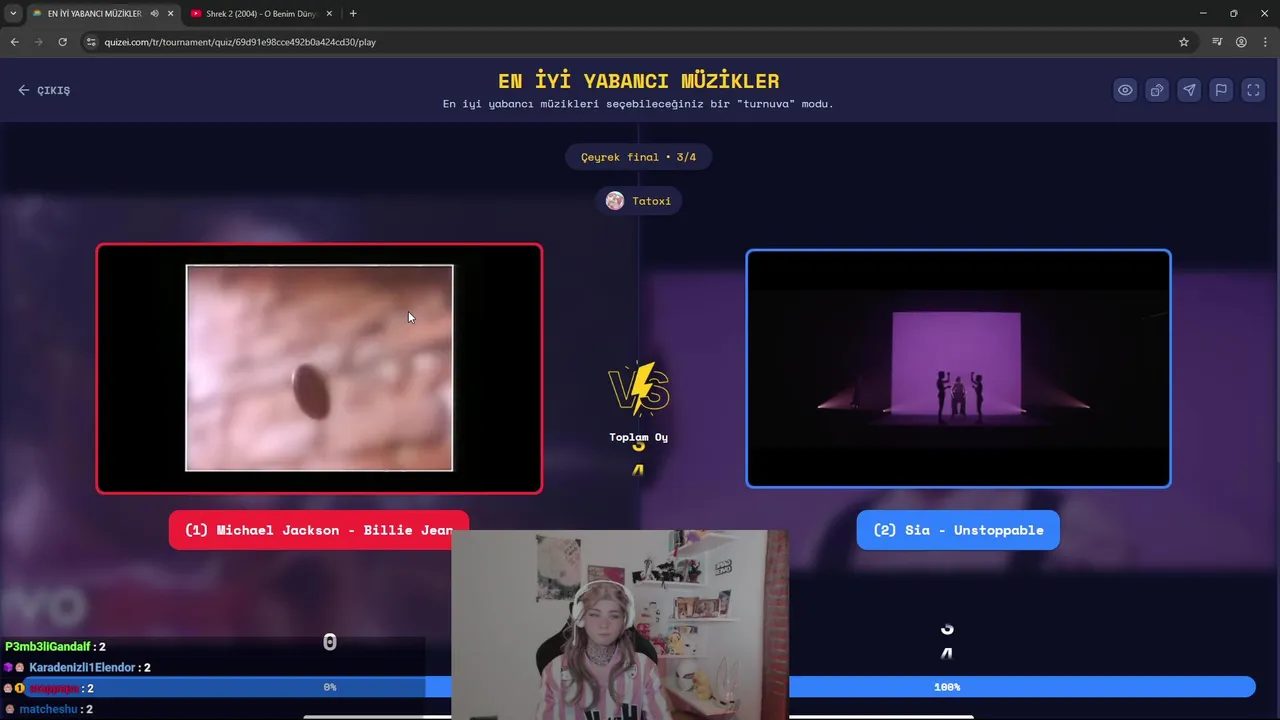1280x720 pixels.
Task: Click chat user matcheshu
Action: (x=49, y=709)
